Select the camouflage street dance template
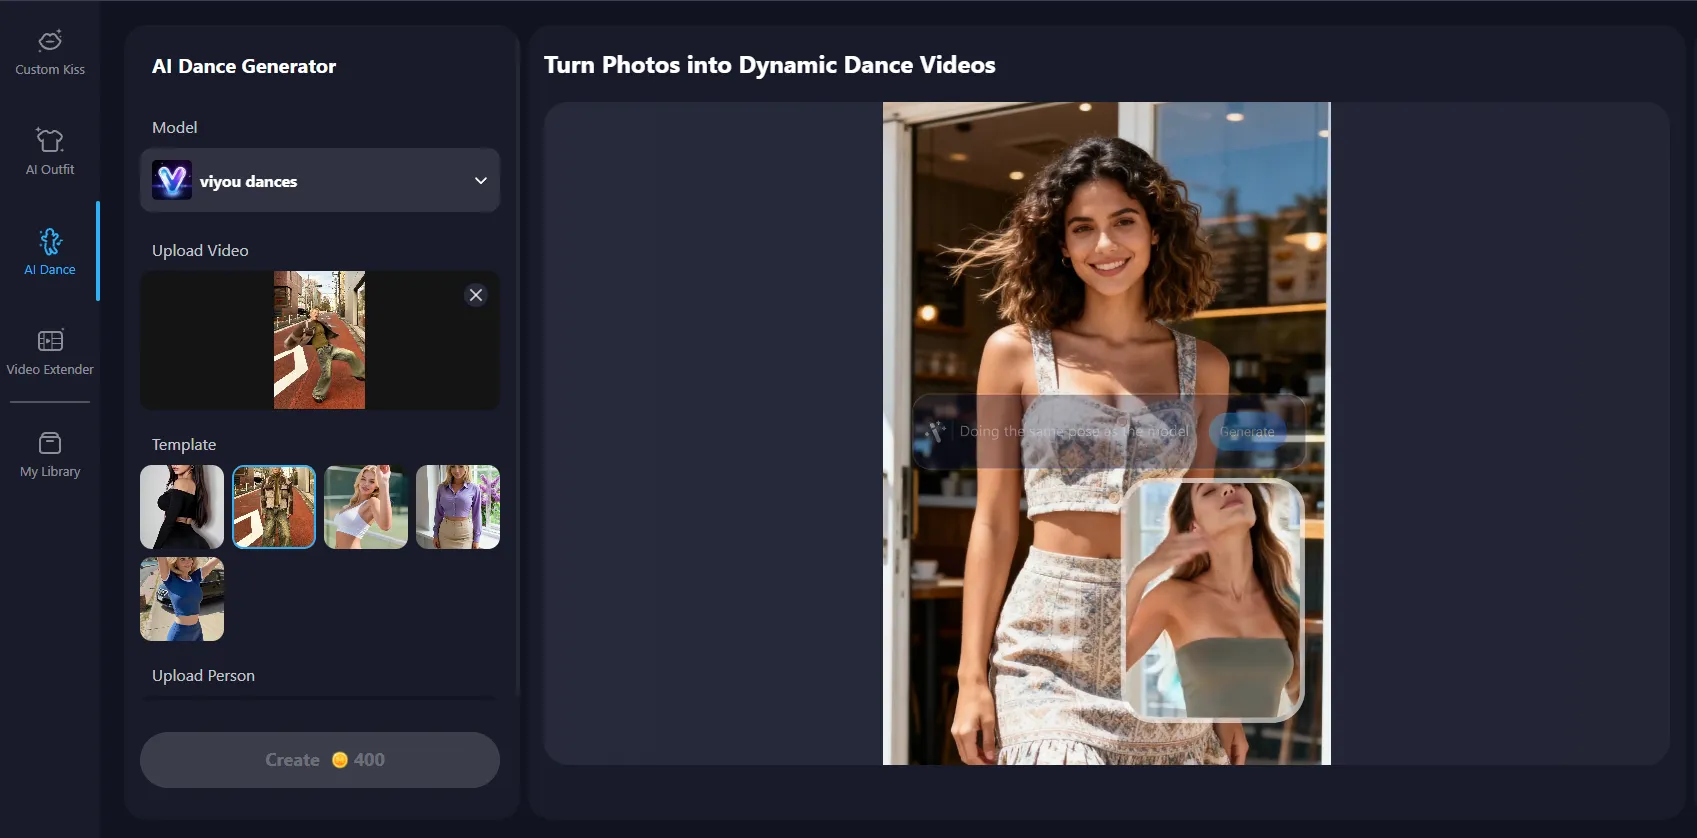The height and width of the screenshot is (838, 1697). point(274,507)
